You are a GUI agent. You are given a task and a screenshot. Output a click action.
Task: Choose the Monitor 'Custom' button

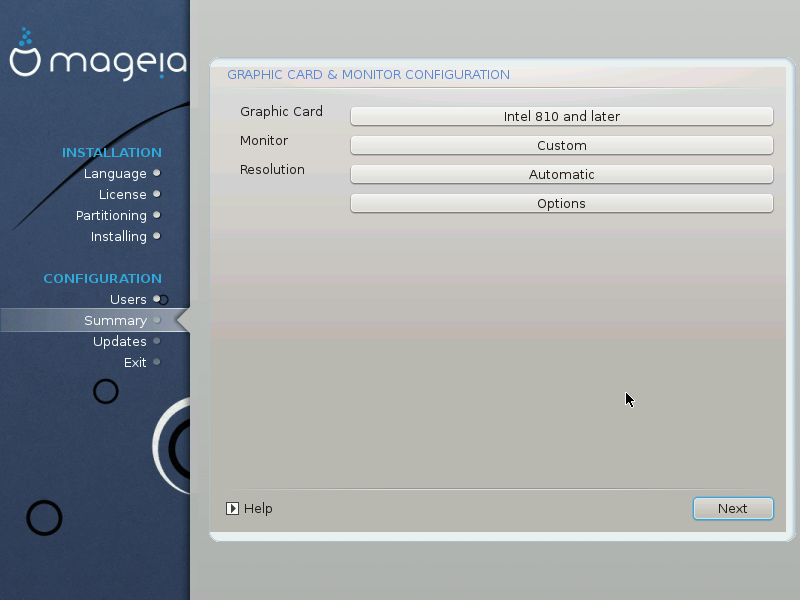562,145
